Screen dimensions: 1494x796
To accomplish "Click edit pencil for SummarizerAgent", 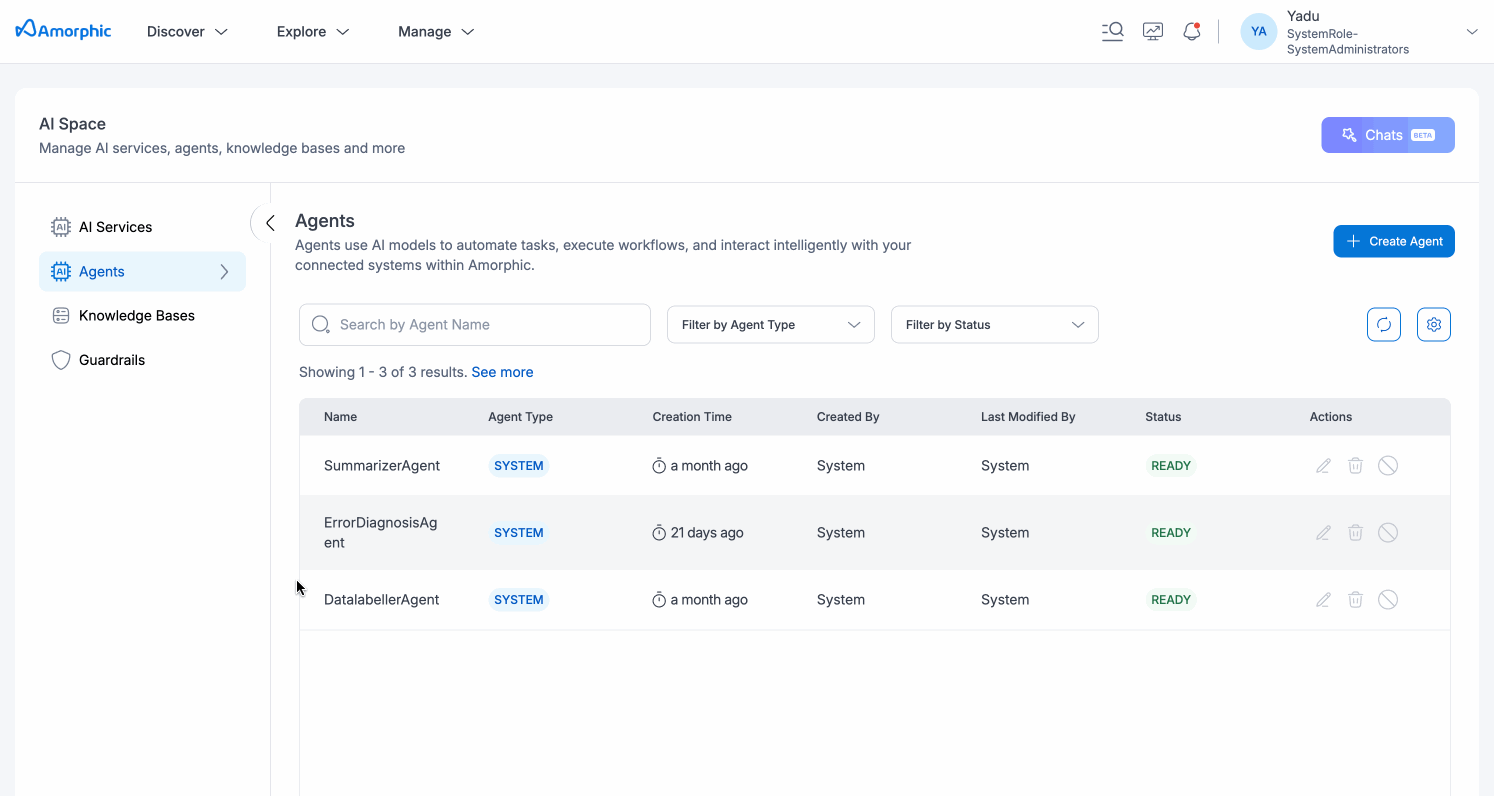I will [1323, 466].
